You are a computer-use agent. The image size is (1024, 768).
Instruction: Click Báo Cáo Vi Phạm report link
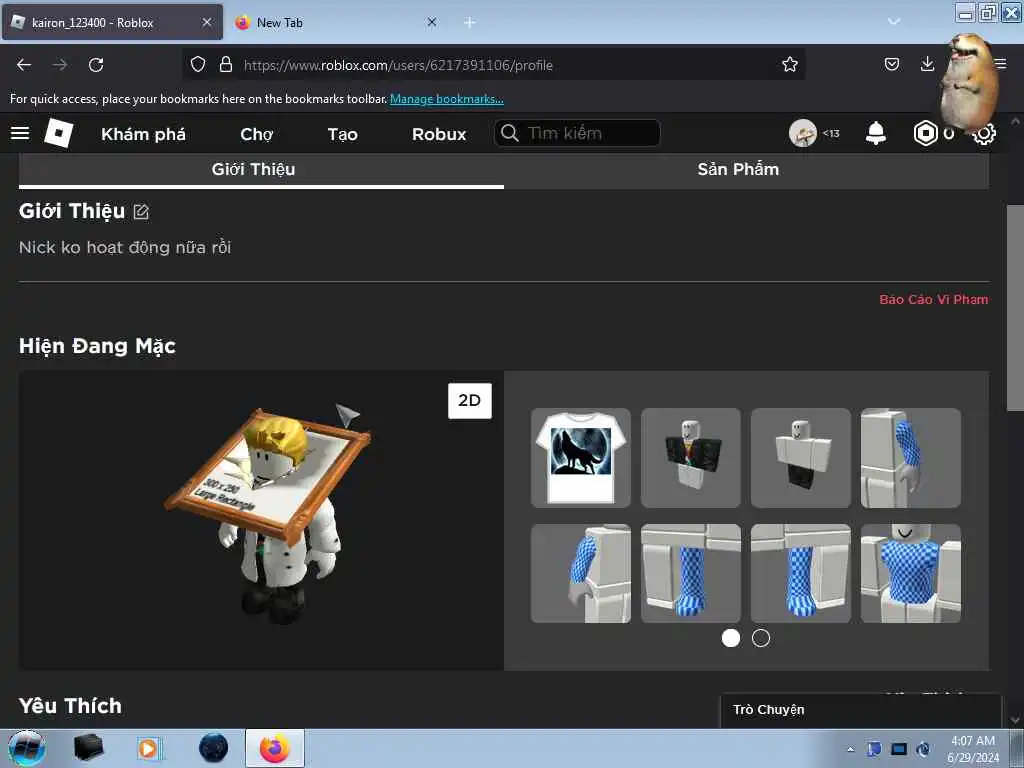pyautogui.click(x=934, y=299)
